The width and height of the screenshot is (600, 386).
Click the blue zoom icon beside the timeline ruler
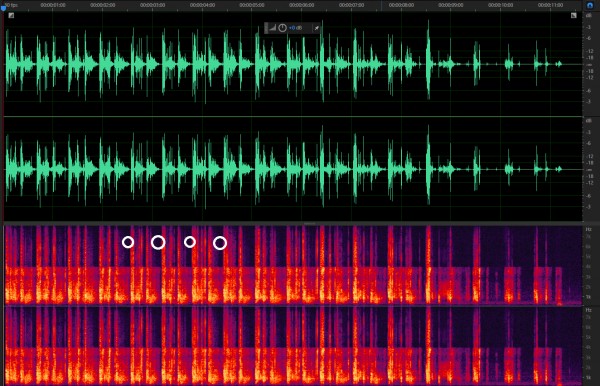(x=590, y=5)
